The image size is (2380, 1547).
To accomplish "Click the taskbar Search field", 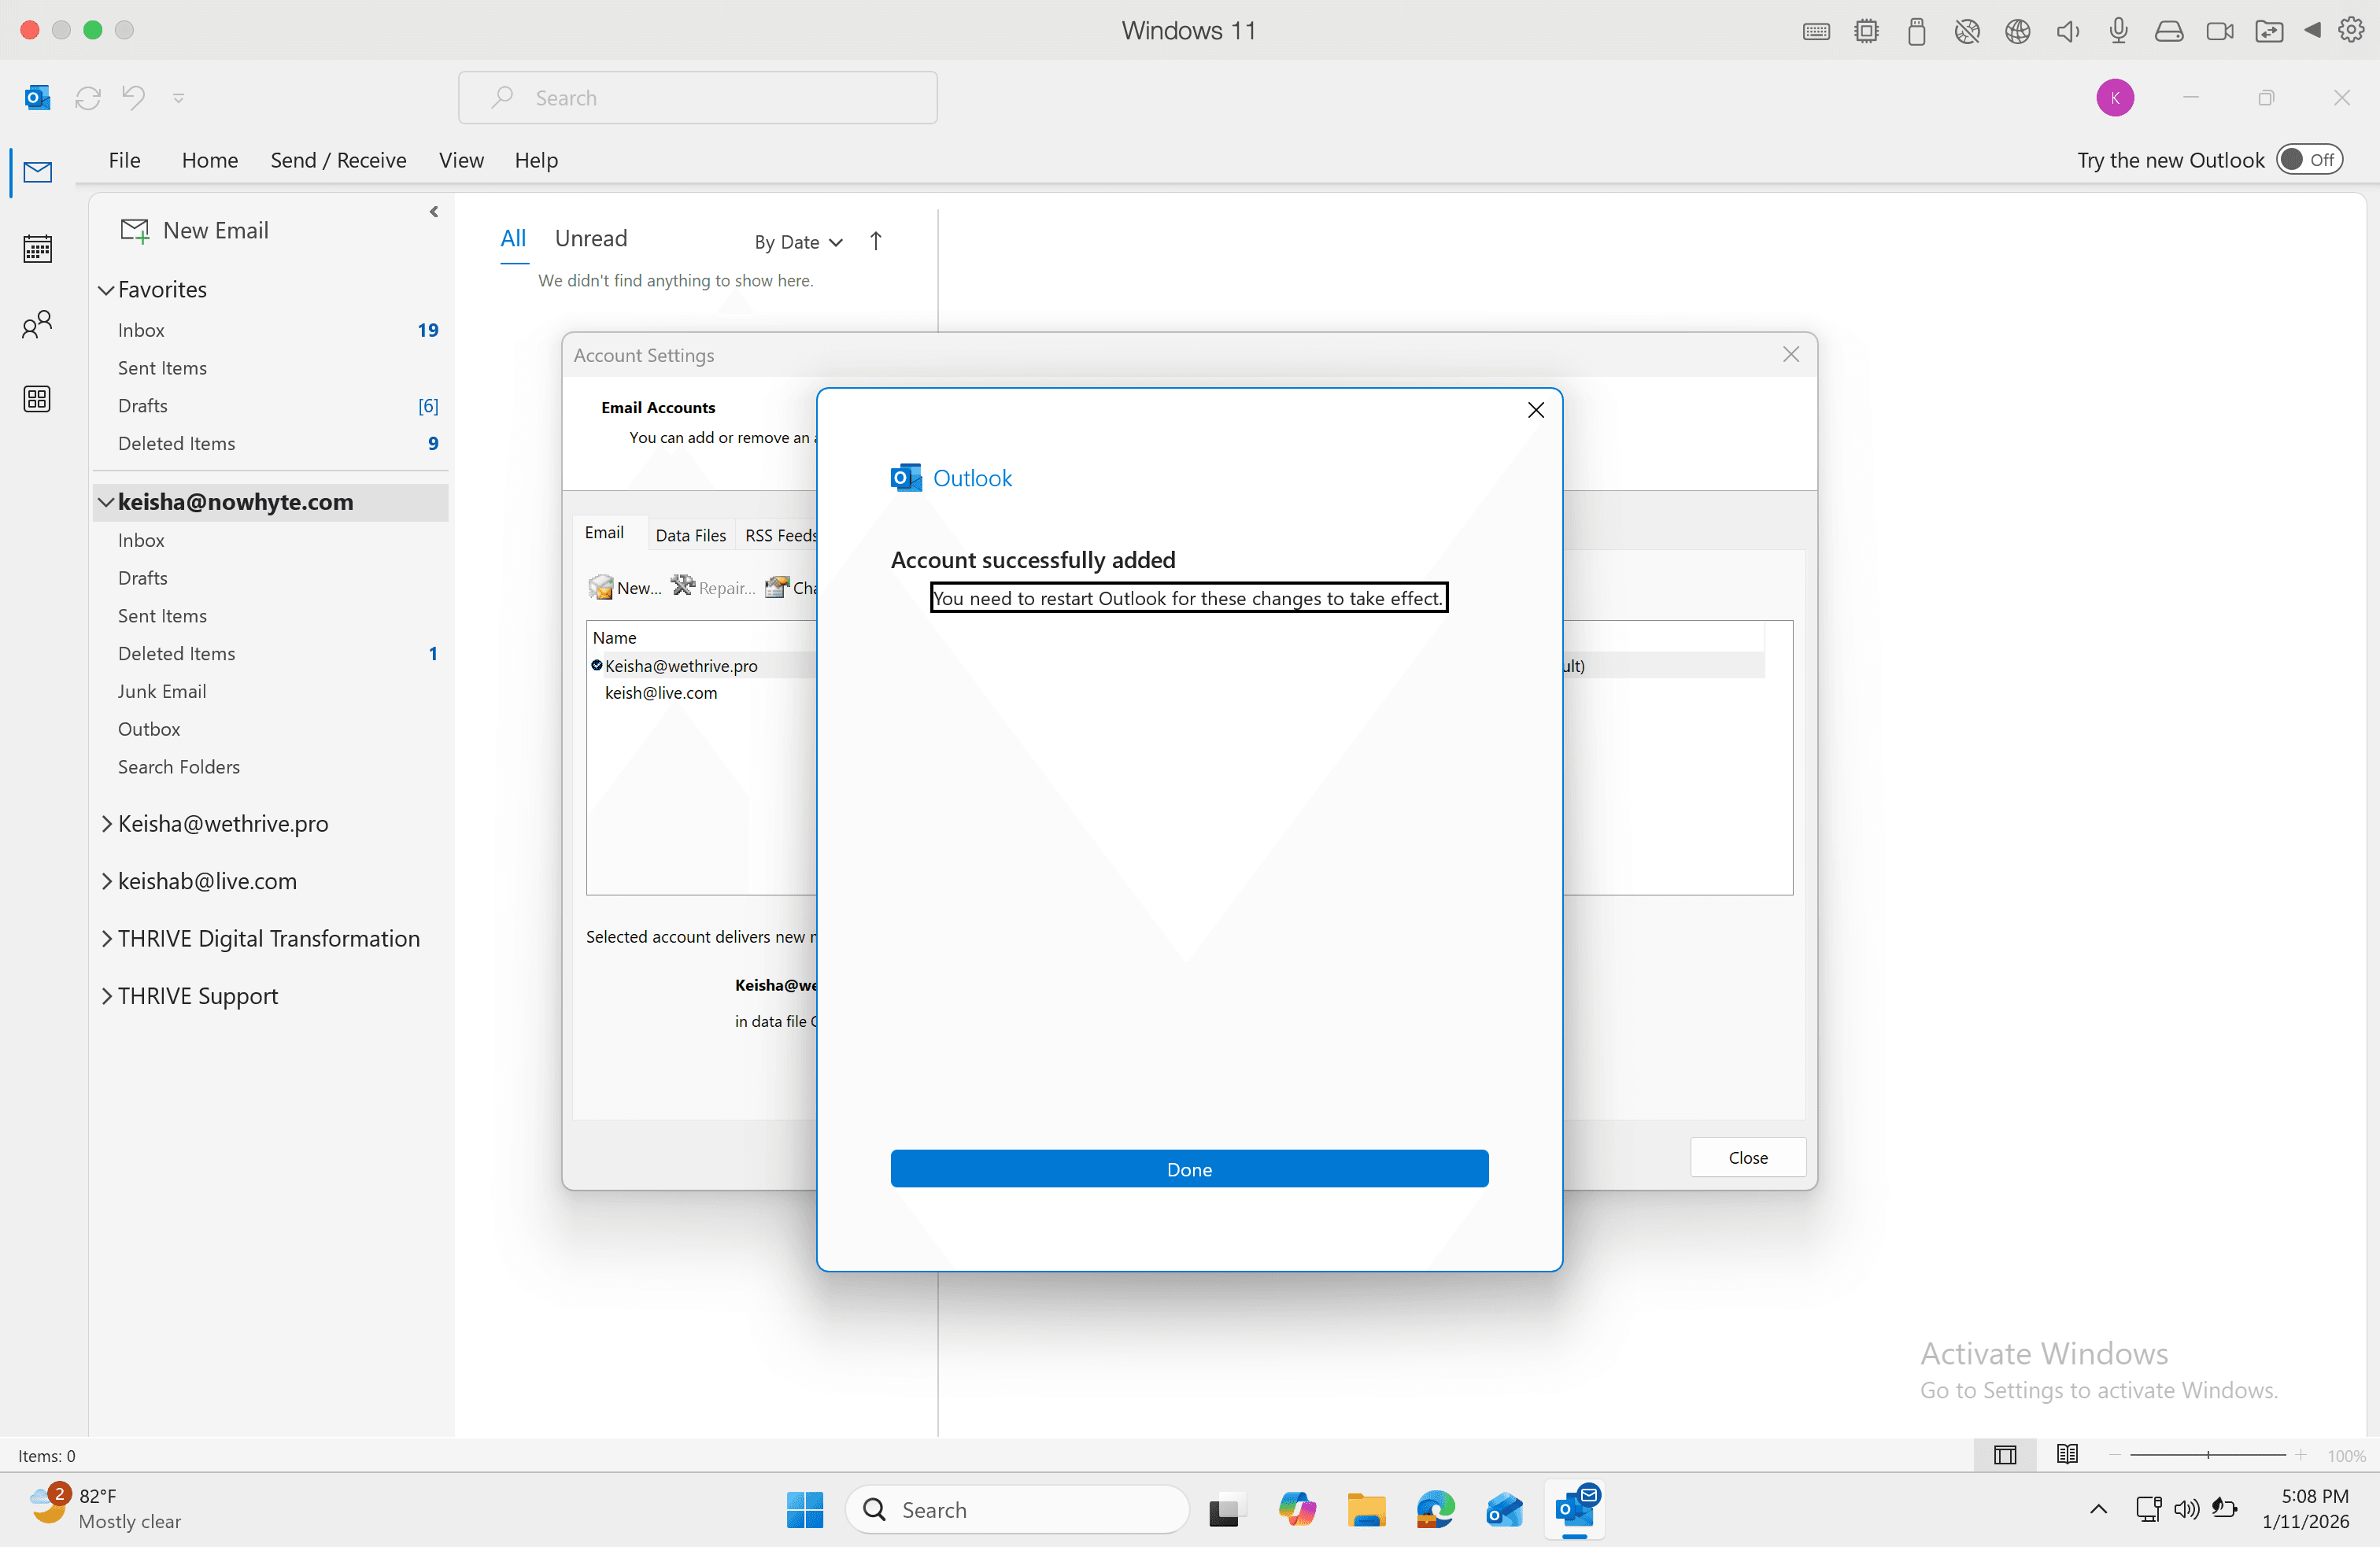I will [1017, 1509].
